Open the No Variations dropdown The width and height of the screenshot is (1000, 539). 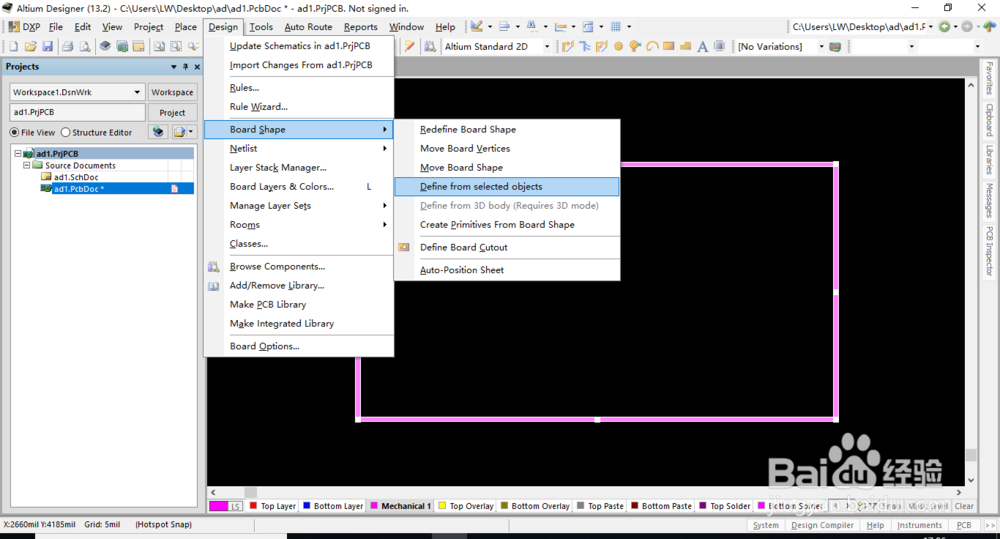pyautogui.click(x=821, y=46)
